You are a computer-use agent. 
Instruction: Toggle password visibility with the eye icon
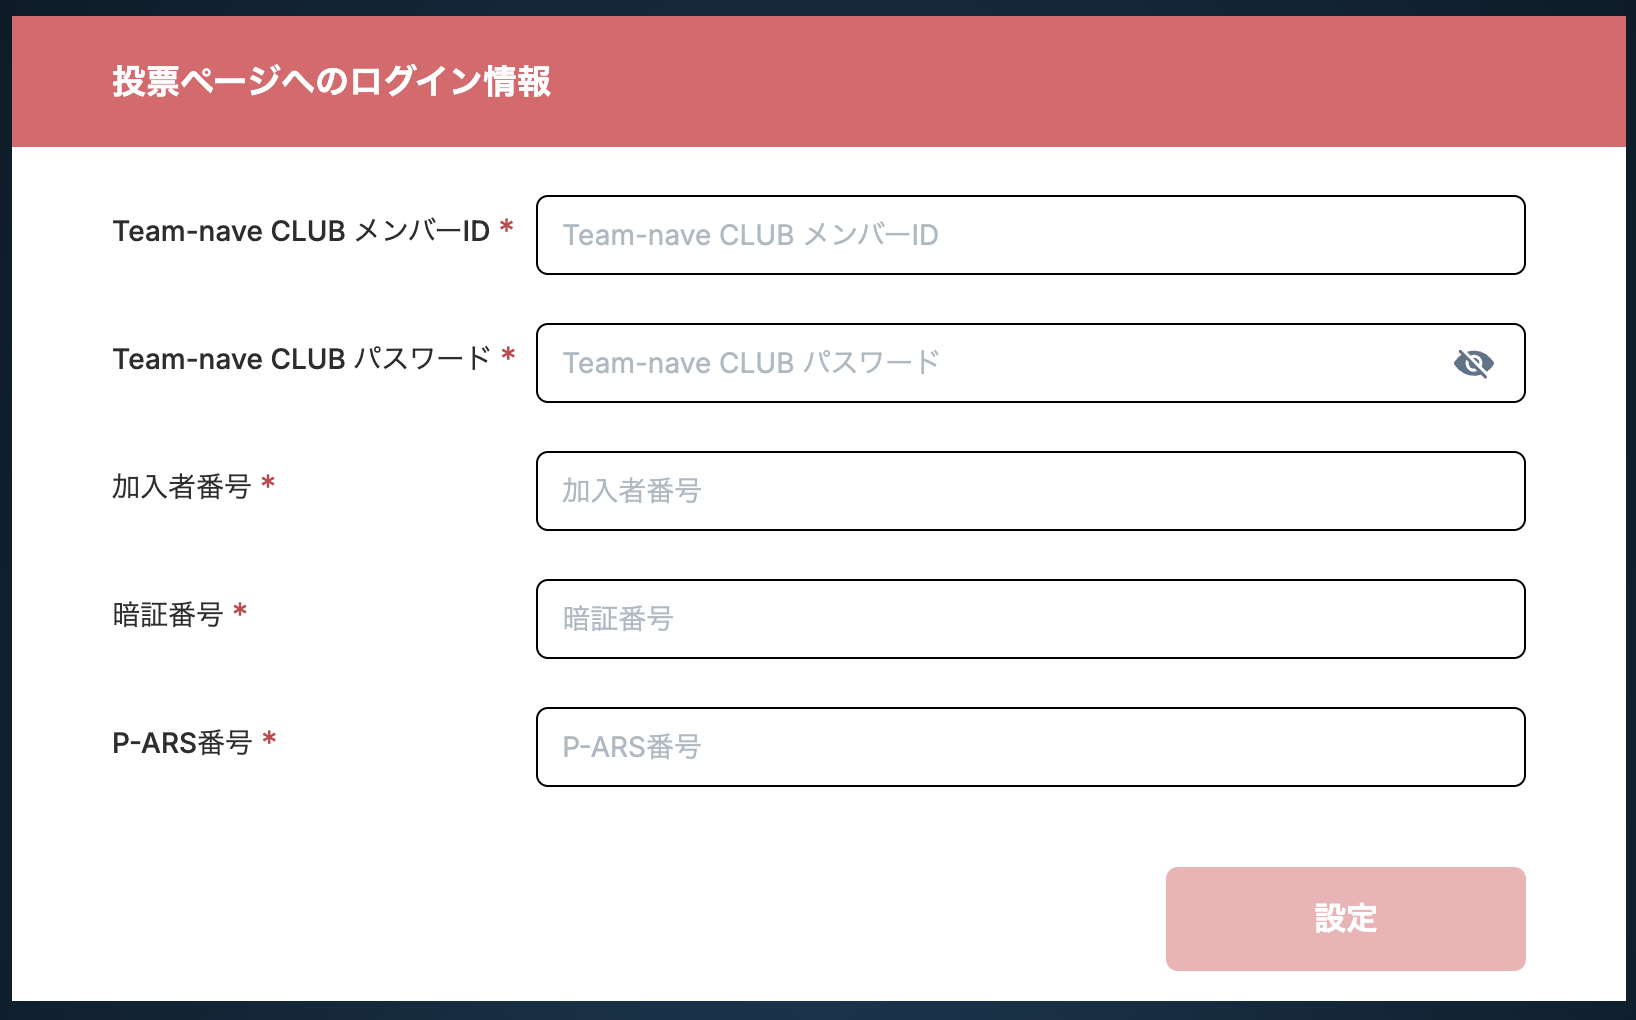[x=1473, y=363]
